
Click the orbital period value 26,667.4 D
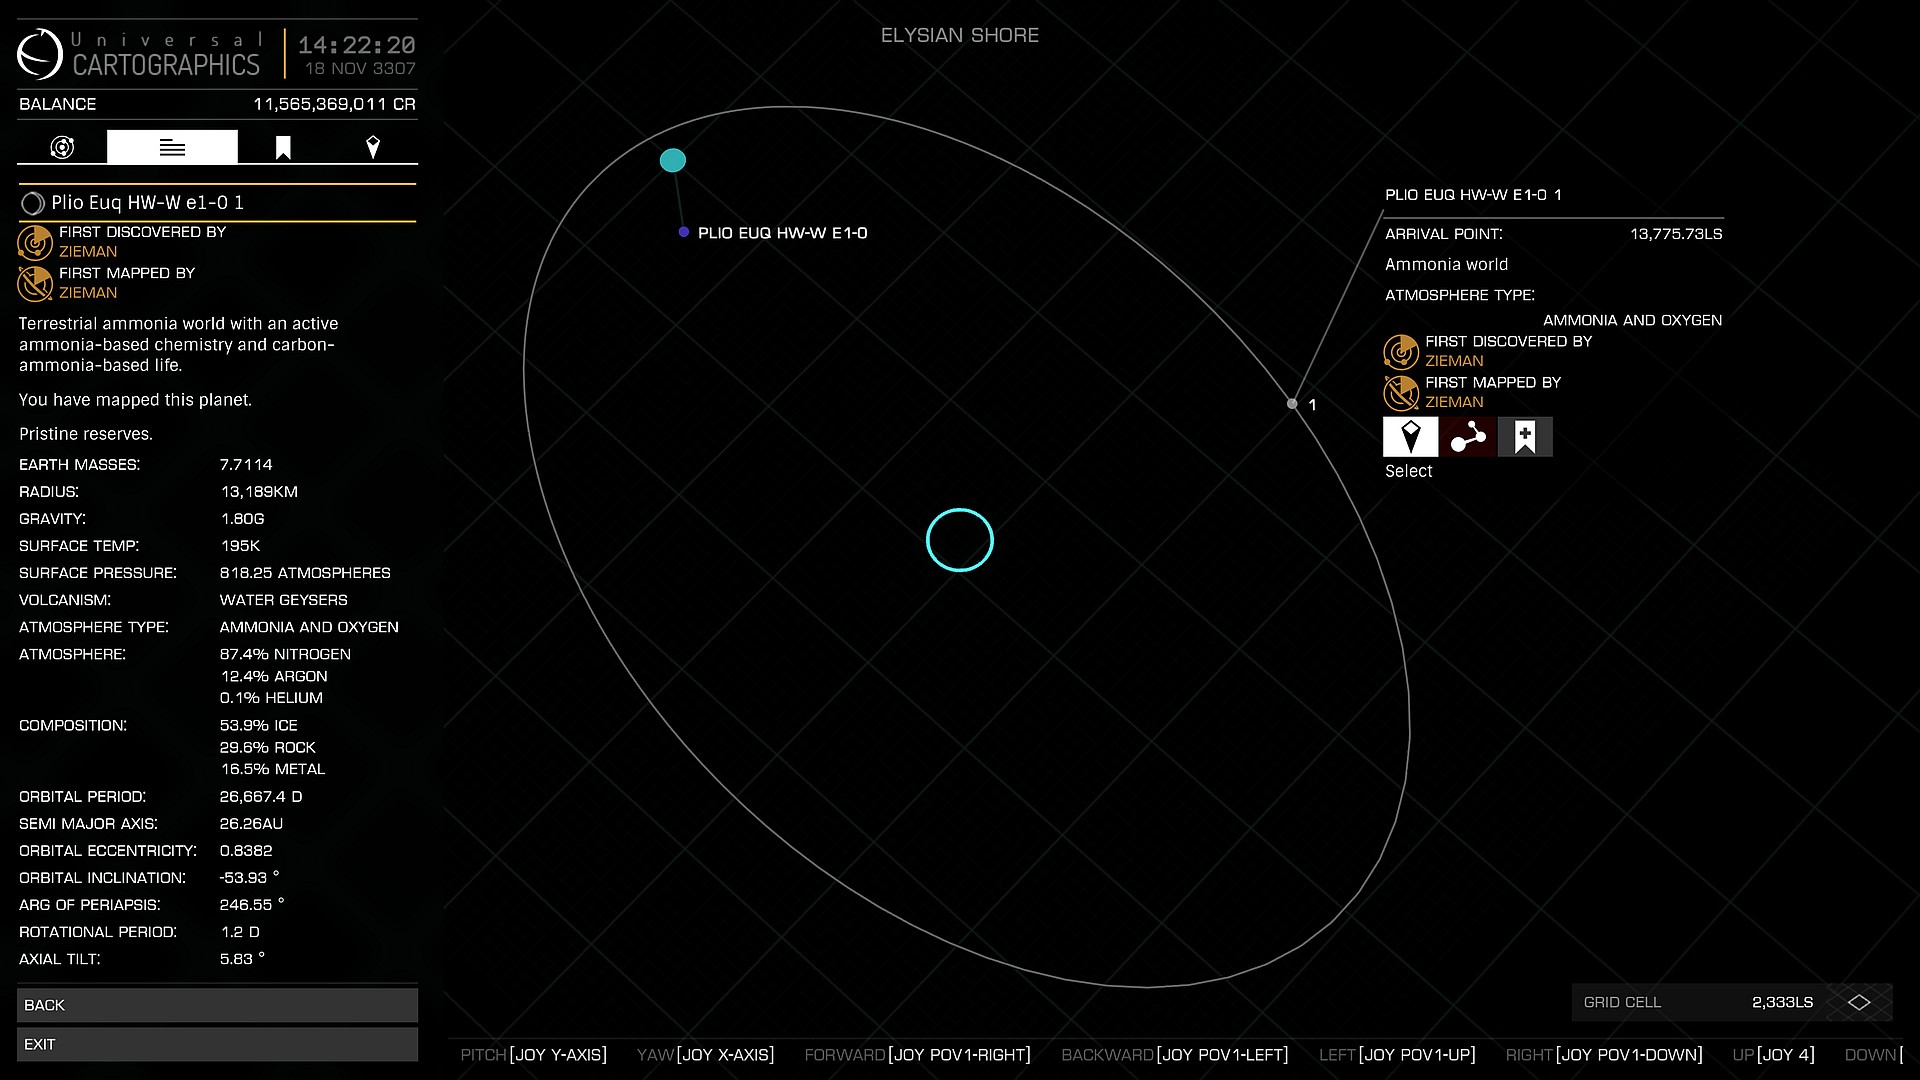[261, 797]
